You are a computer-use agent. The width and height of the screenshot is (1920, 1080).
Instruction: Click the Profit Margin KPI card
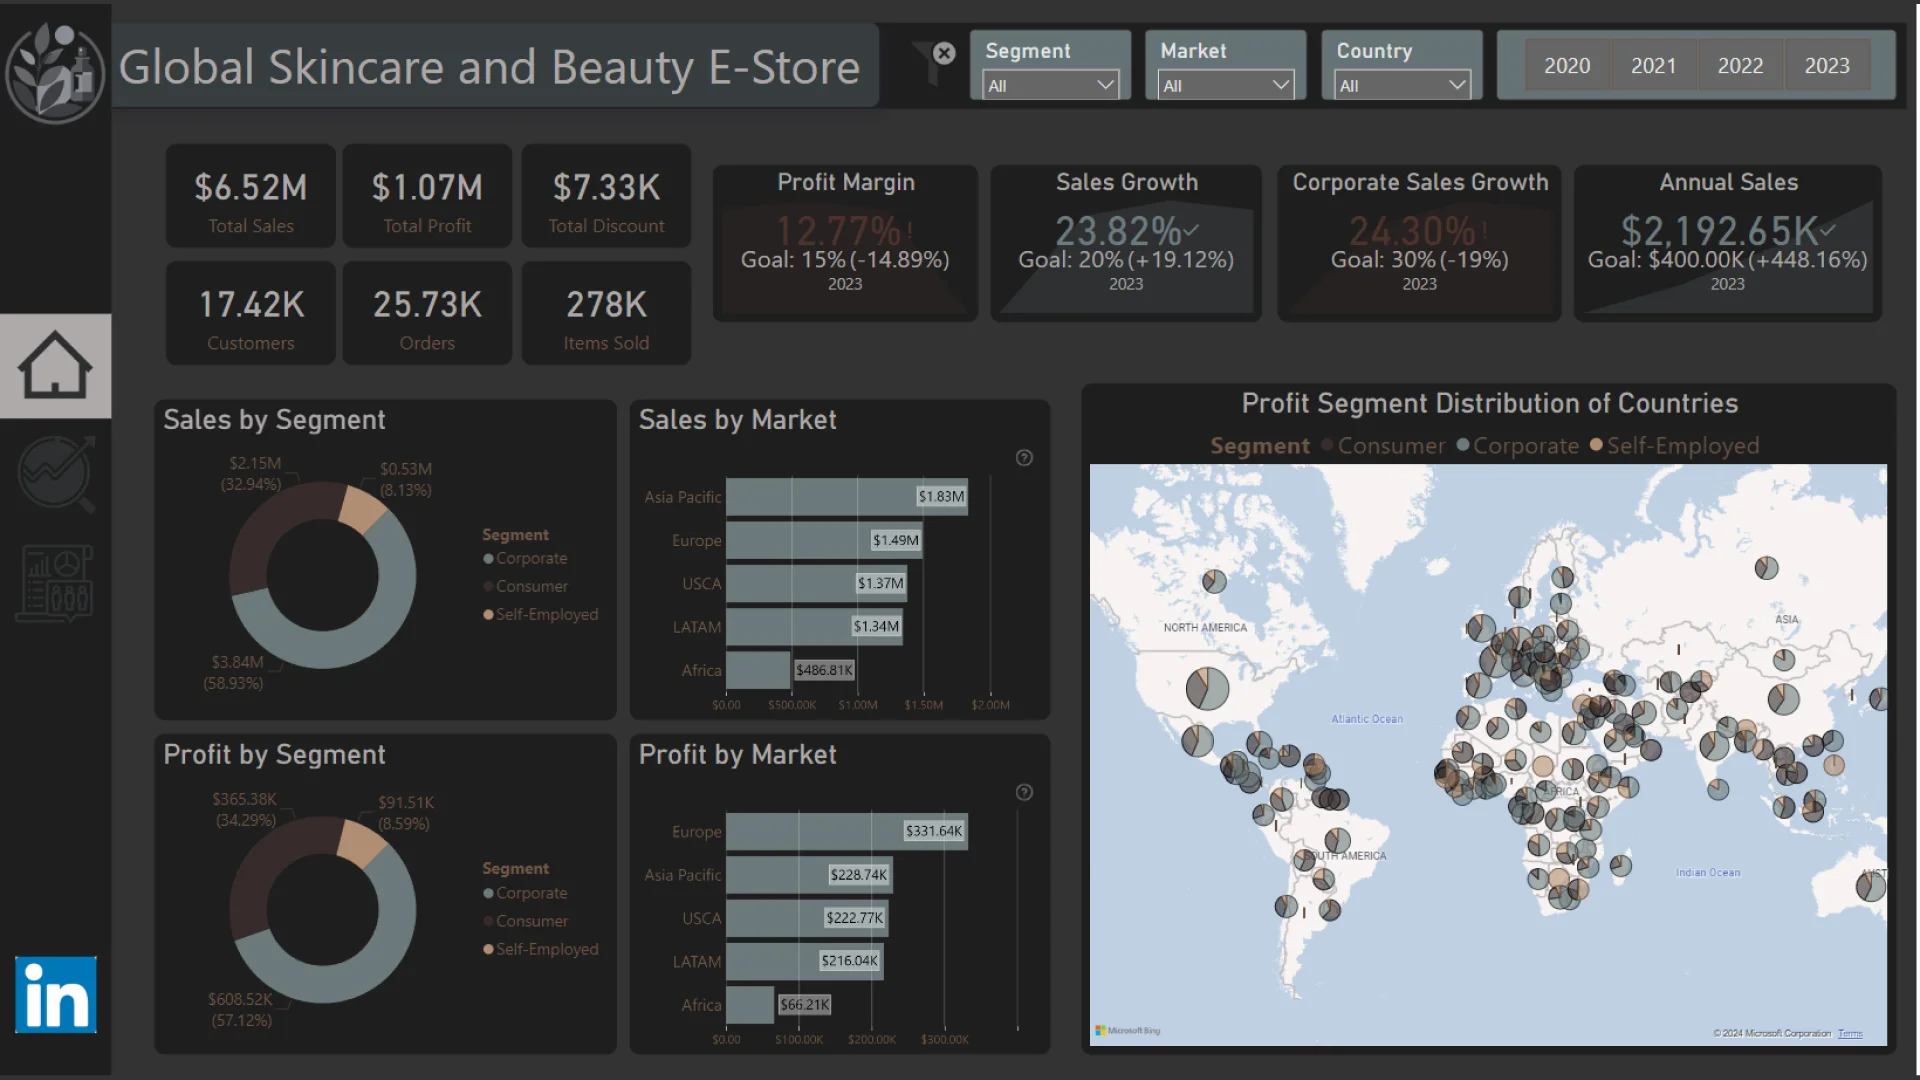click(x=845, y=243)
